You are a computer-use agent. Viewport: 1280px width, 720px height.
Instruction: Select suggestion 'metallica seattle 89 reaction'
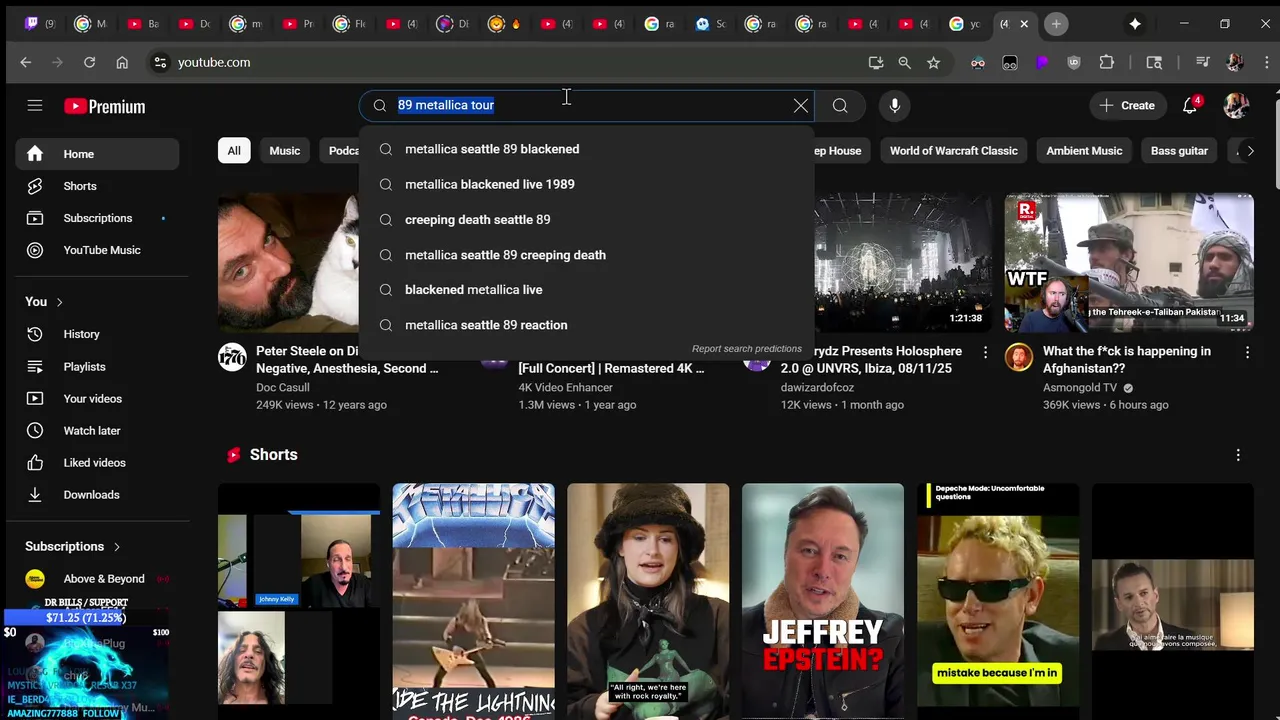pos(587,325)
